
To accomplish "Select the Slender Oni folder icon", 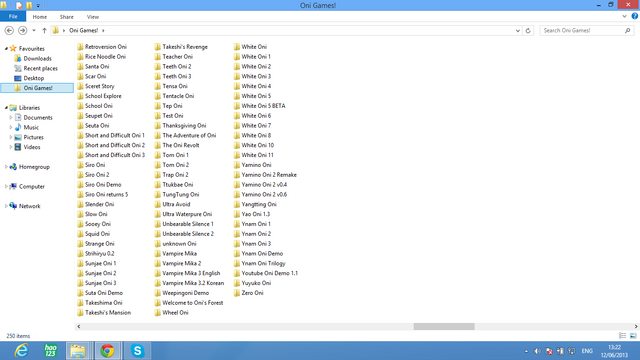I will coord(80,204).
